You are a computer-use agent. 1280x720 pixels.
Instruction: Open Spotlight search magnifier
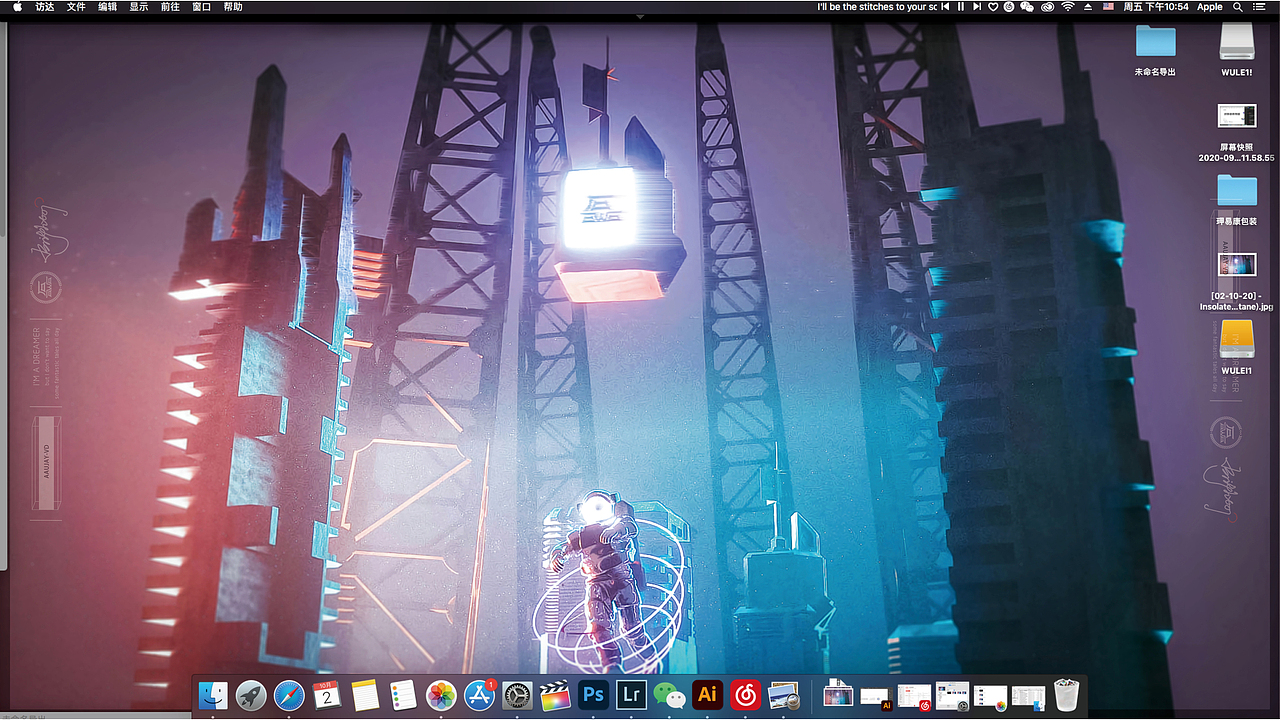point(1239,7)
